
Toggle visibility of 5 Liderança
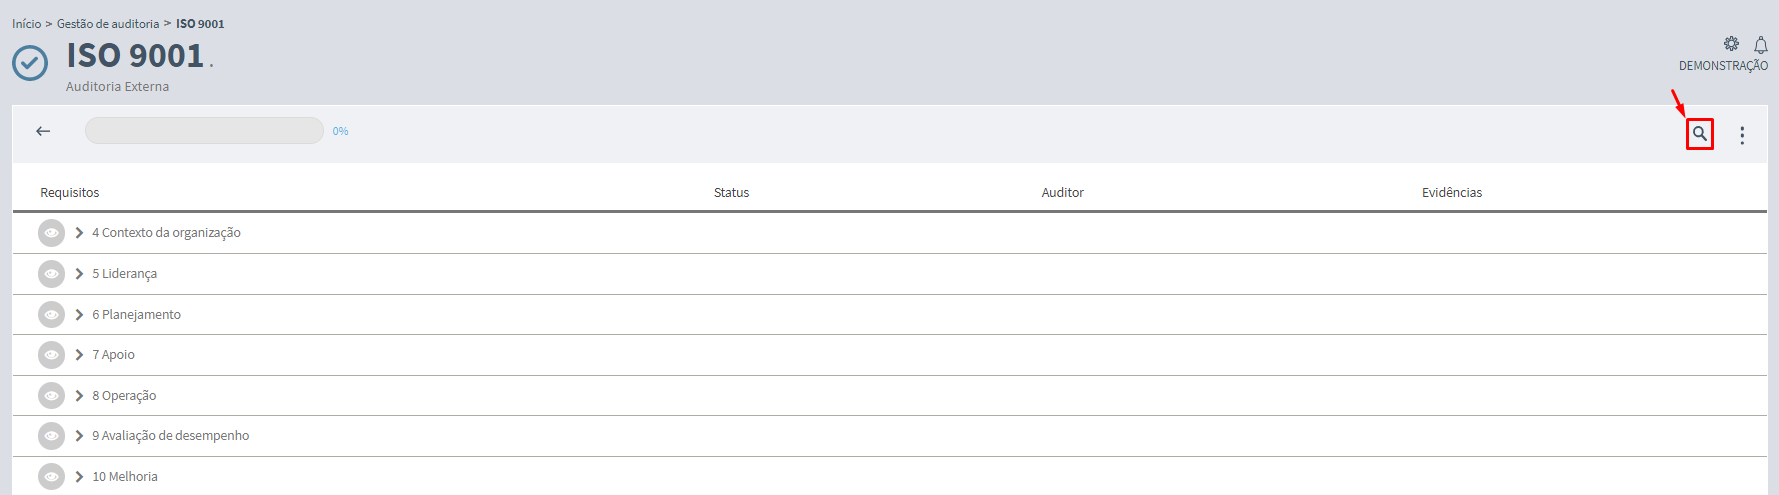[51, 274]
